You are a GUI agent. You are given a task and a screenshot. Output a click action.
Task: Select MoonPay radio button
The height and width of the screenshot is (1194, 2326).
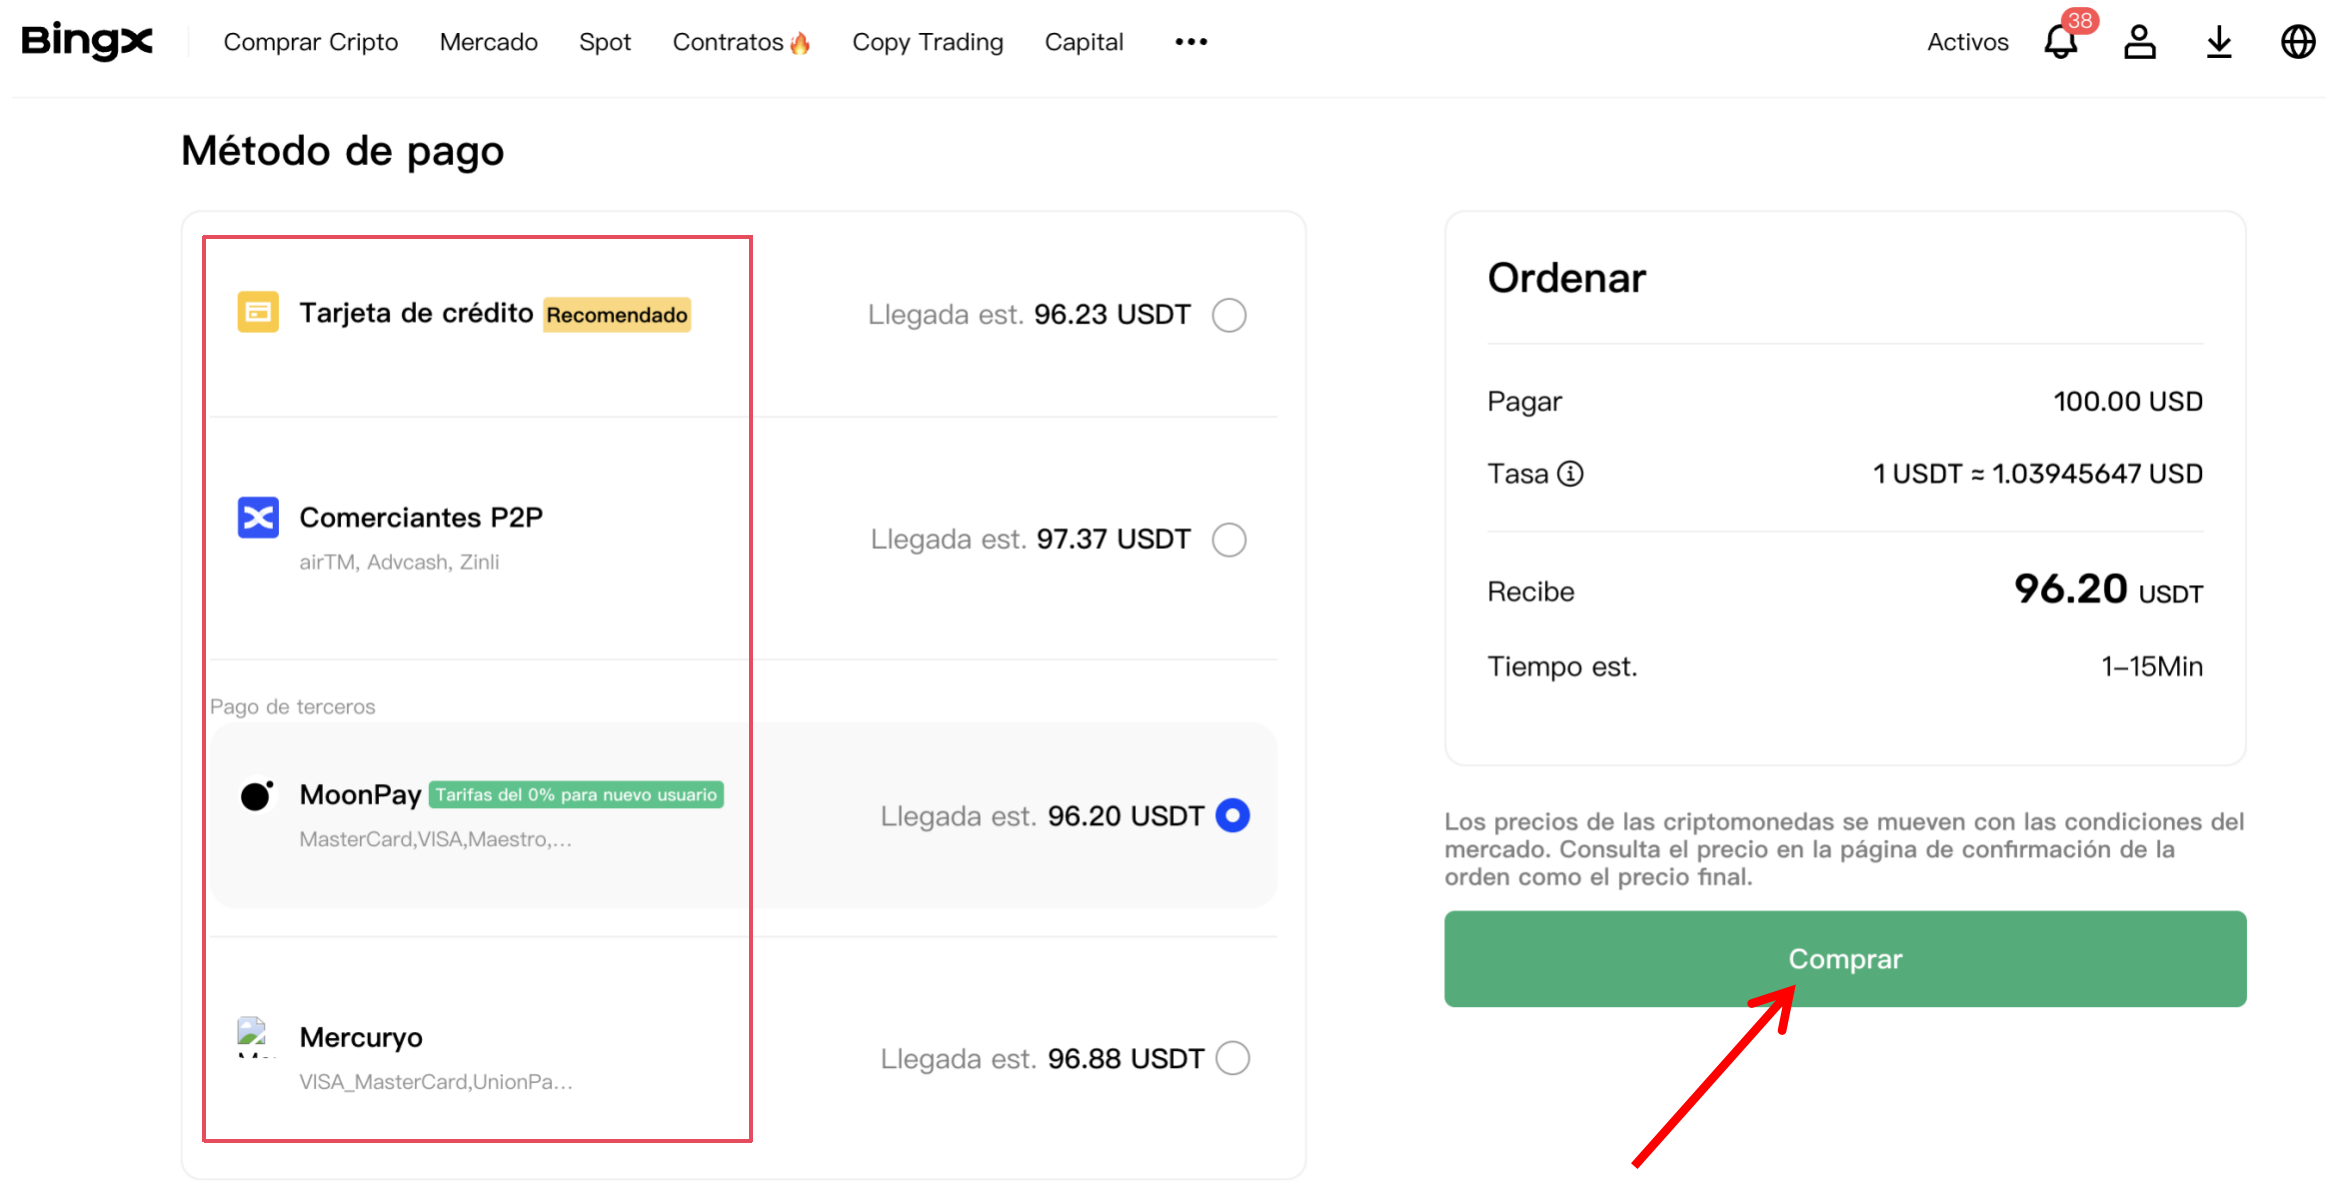pos(1232,816)
